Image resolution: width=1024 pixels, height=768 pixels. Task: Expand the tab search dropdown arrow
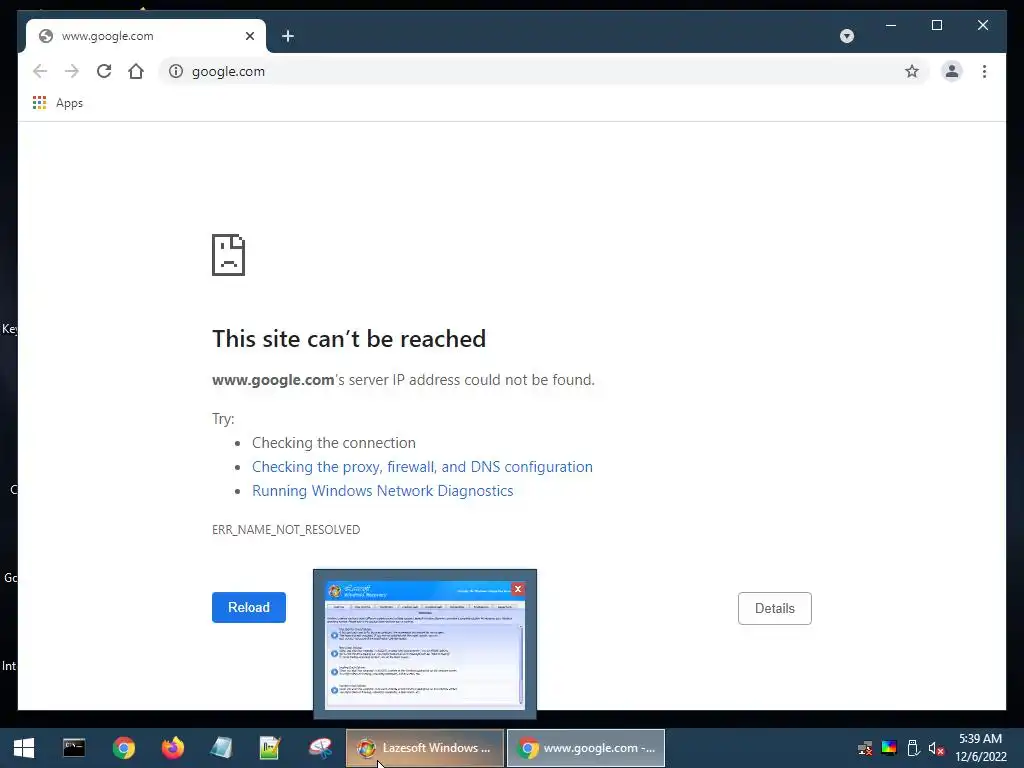847,36
